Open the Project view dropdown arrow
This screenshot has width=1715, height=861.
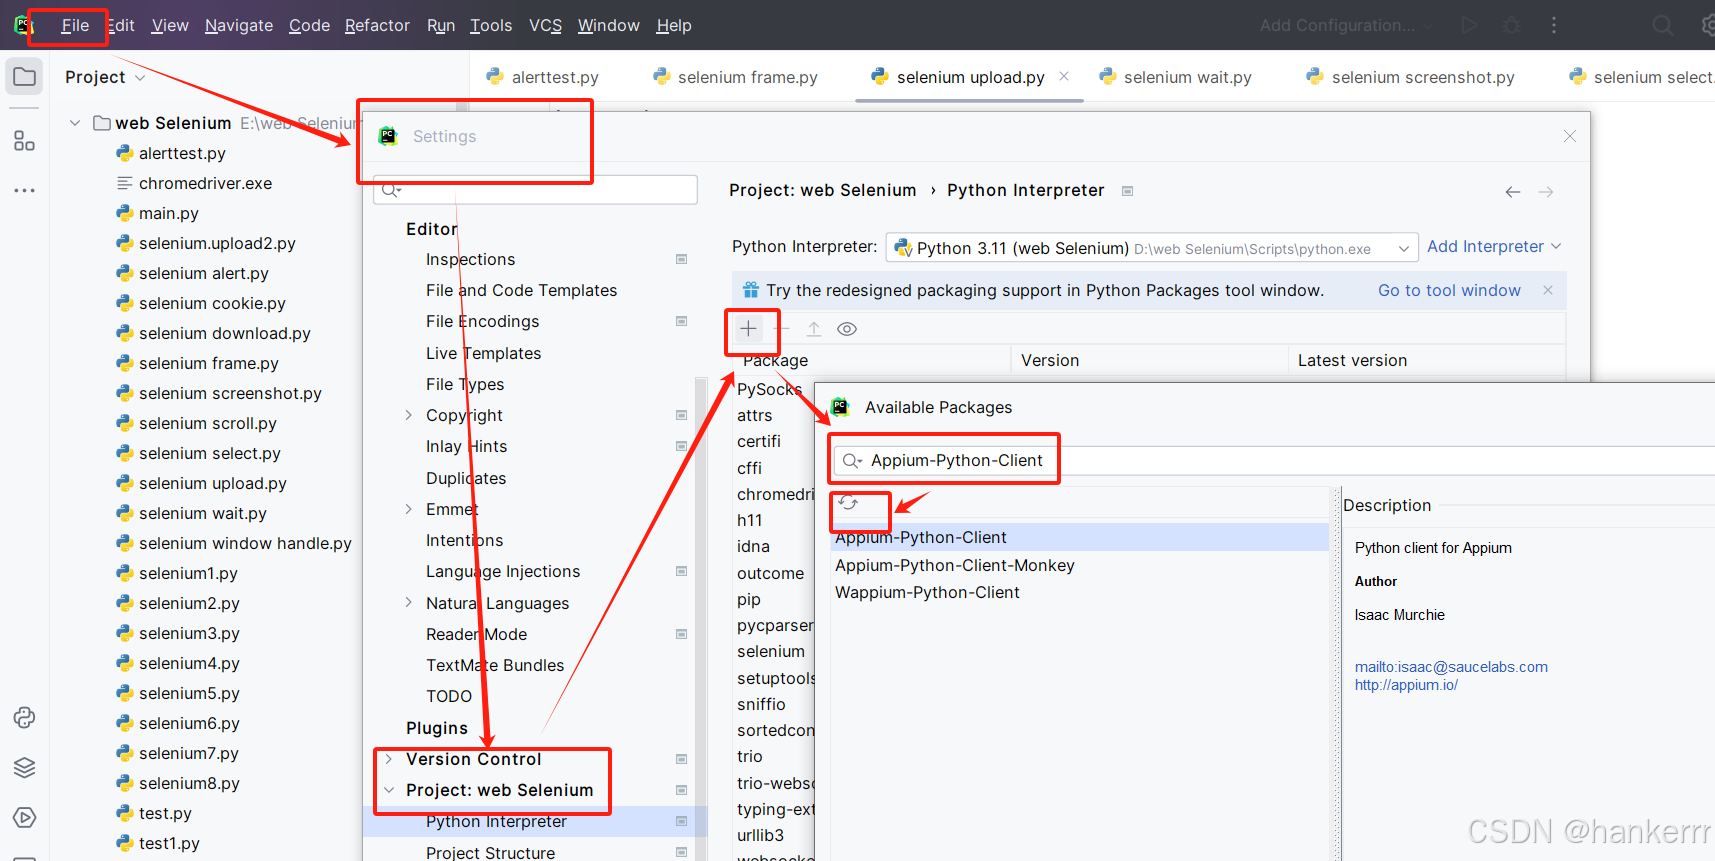[x=140, y=78]
